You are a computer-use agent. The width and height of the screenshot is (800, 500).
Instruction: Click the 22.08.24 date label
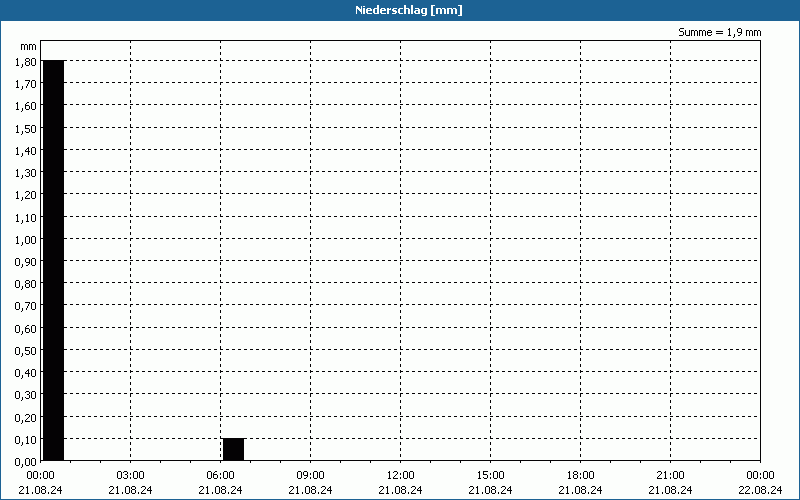click(760, 490)
